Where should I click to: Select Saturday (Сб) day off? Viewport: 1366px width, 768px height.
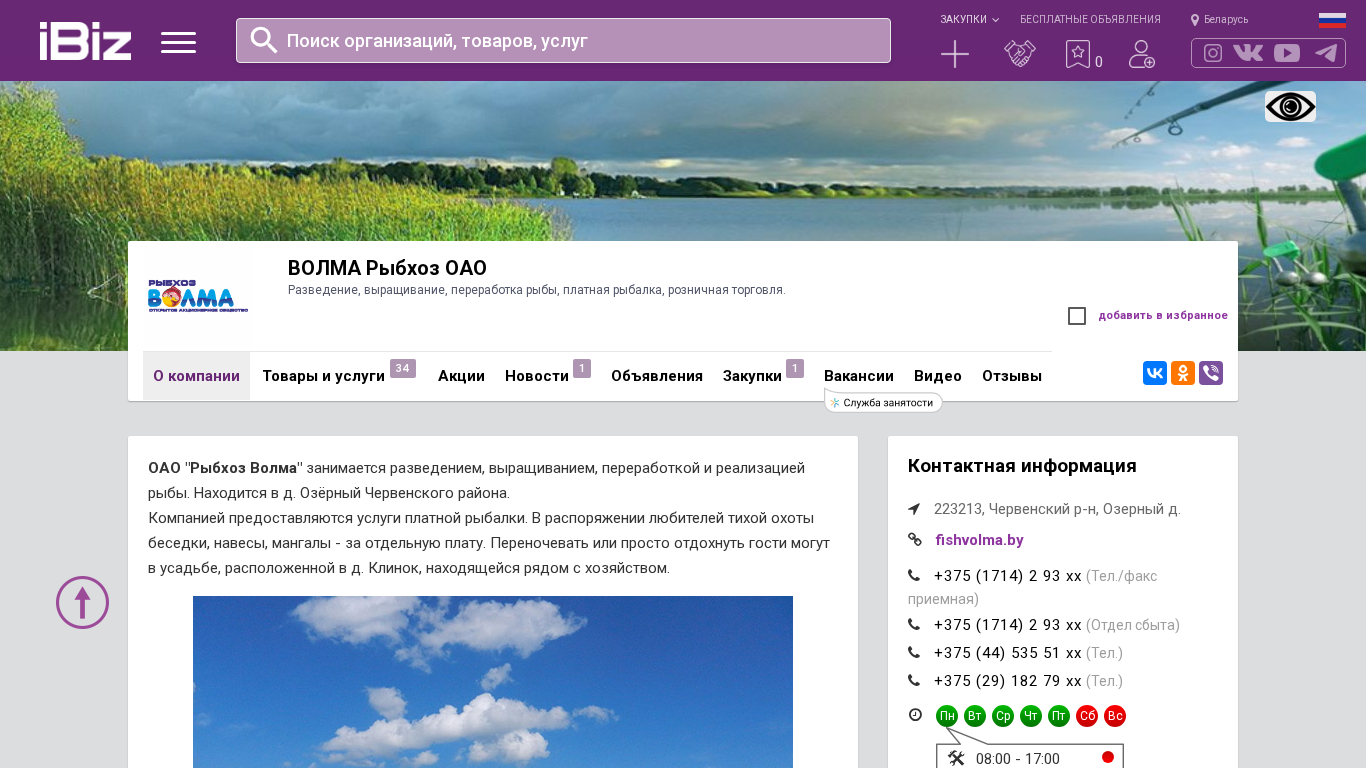coord(1087,716)
